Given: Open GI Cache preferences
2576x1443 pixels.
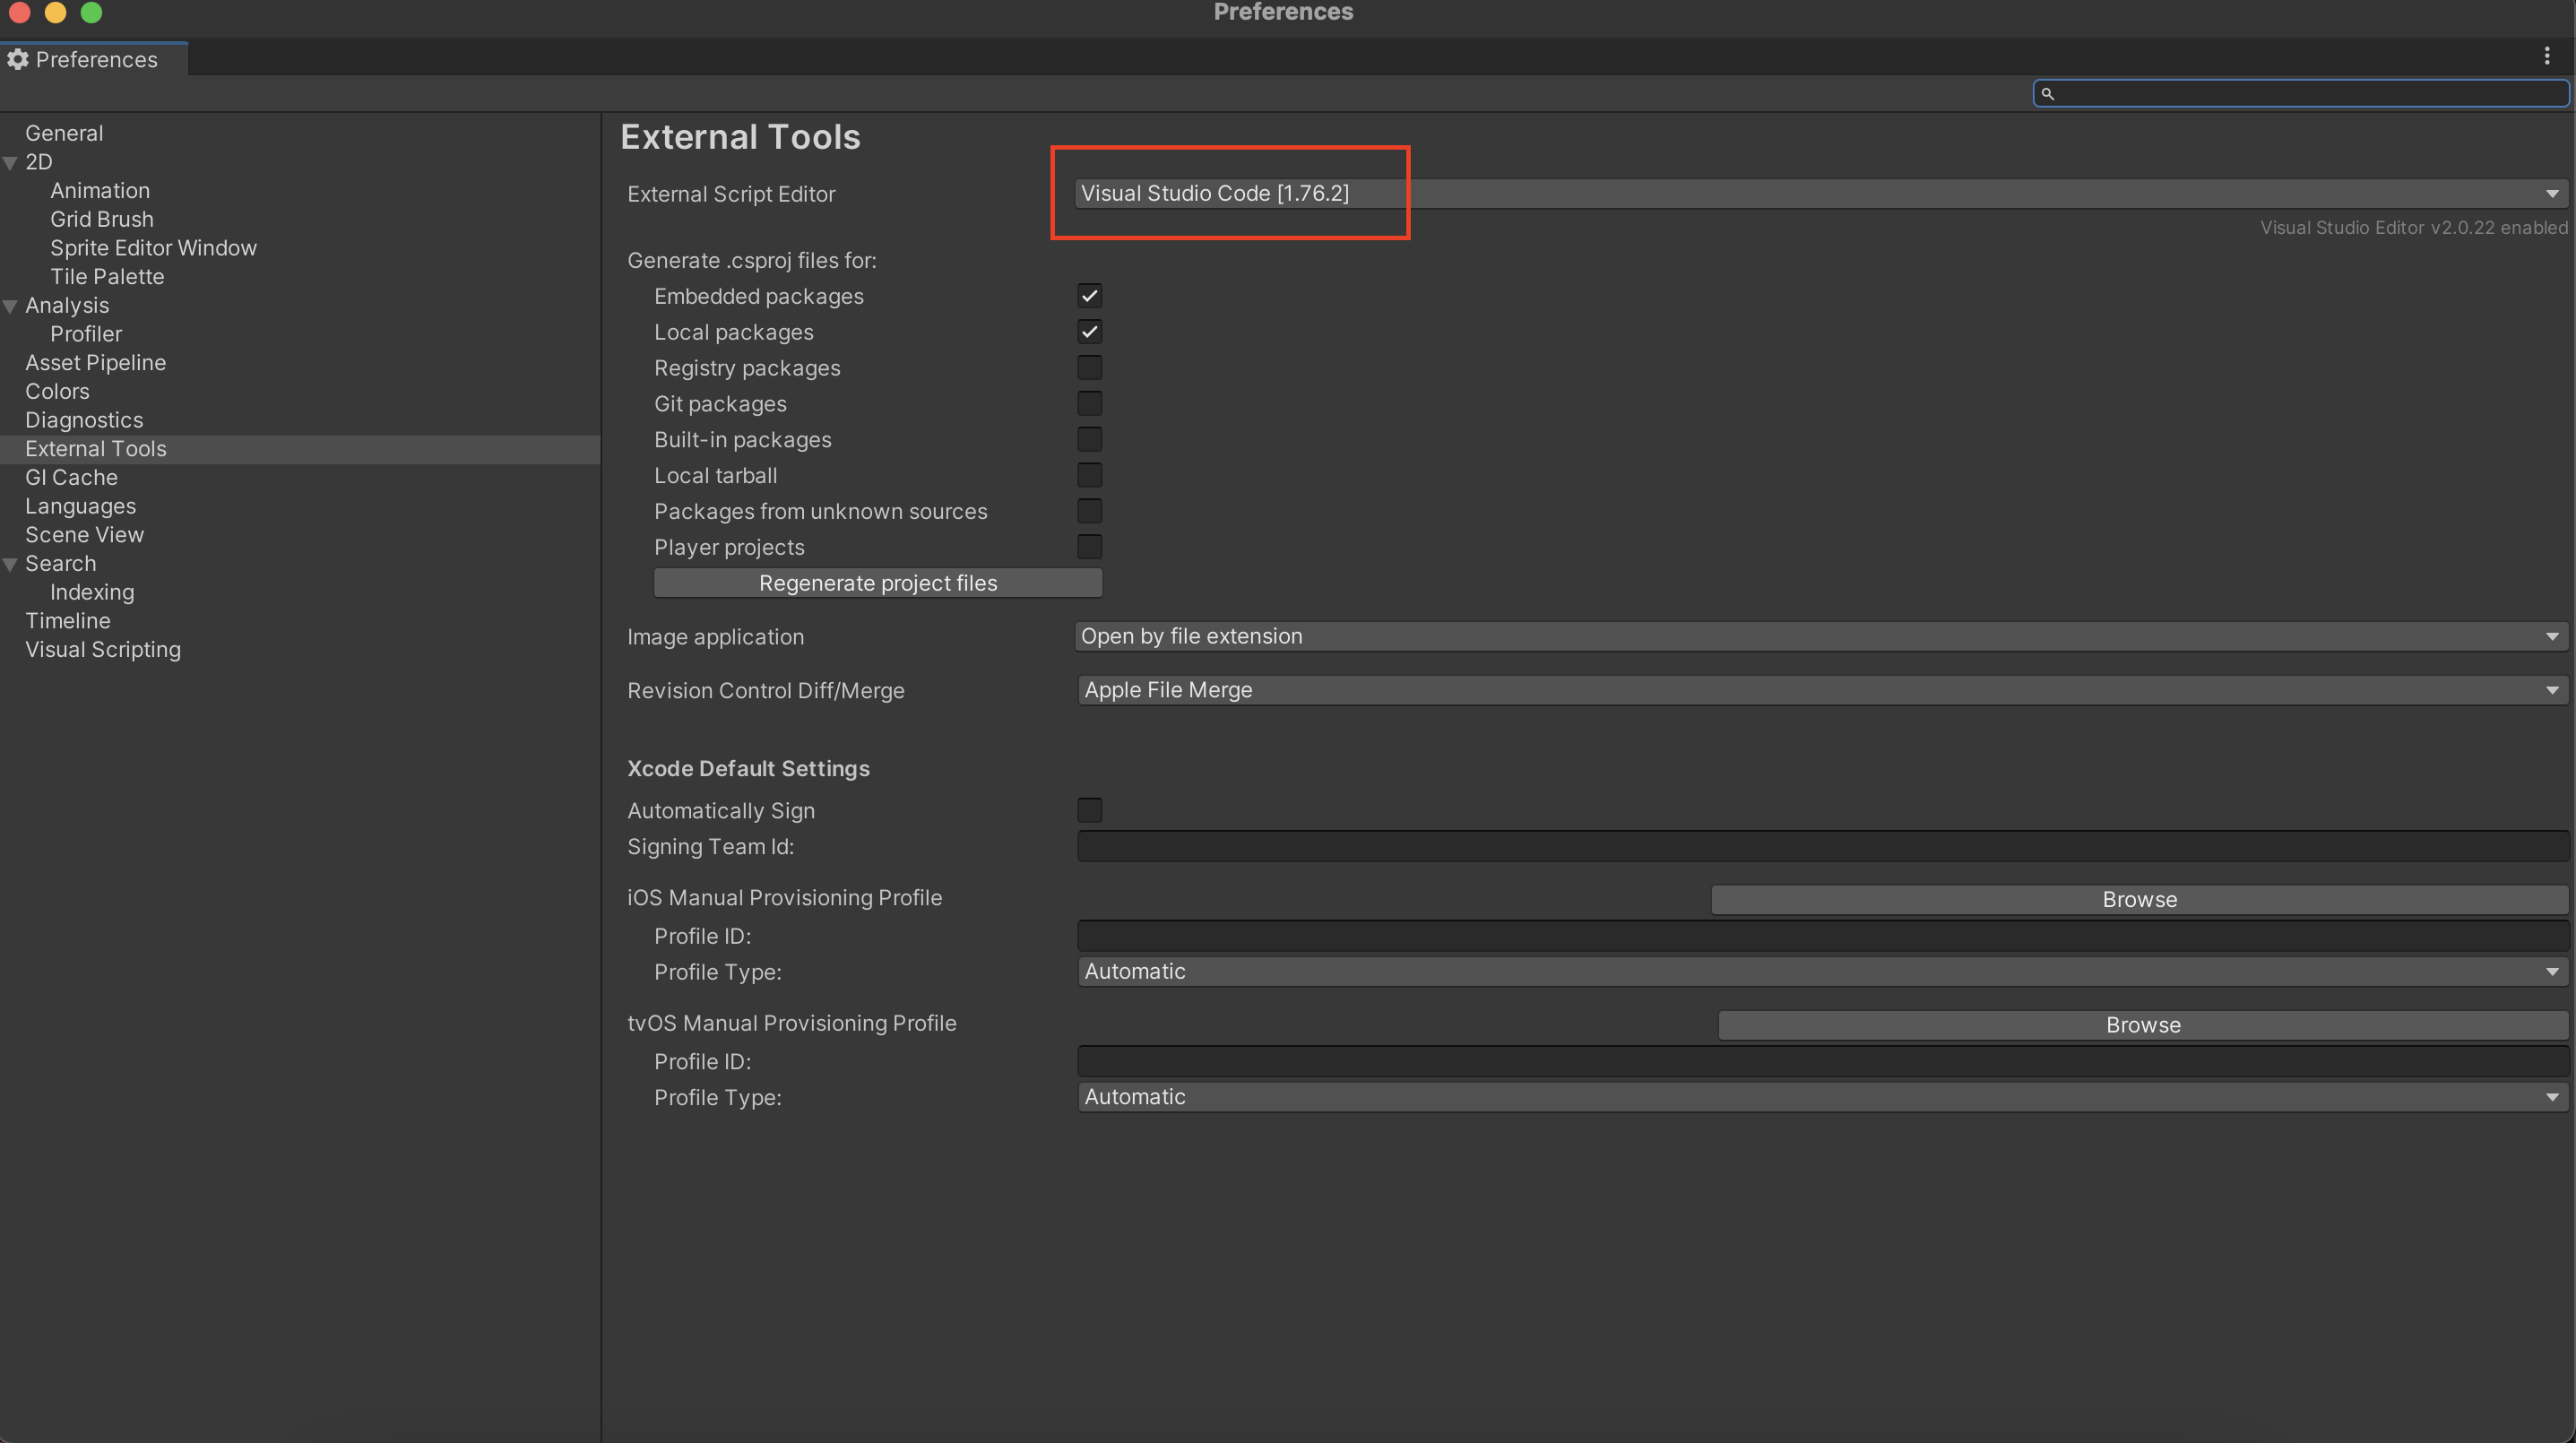Looking at the screenshot, I should 71,478.
